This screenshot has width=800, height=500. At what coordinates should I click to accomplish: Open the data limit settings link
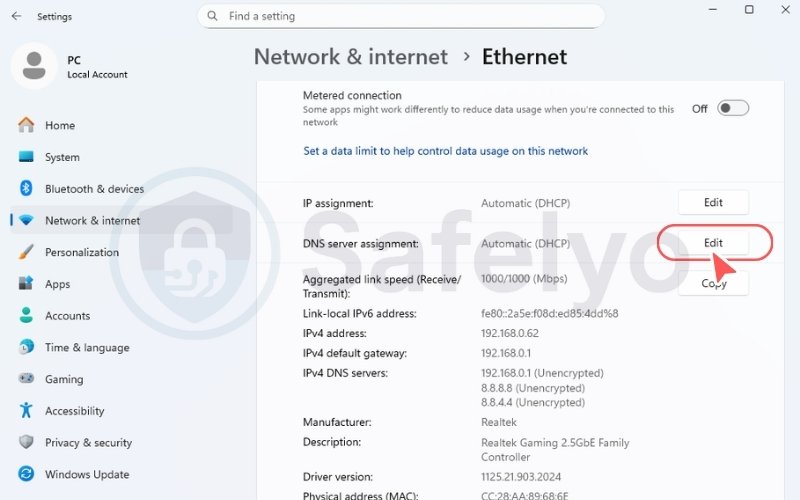[445, 151]
